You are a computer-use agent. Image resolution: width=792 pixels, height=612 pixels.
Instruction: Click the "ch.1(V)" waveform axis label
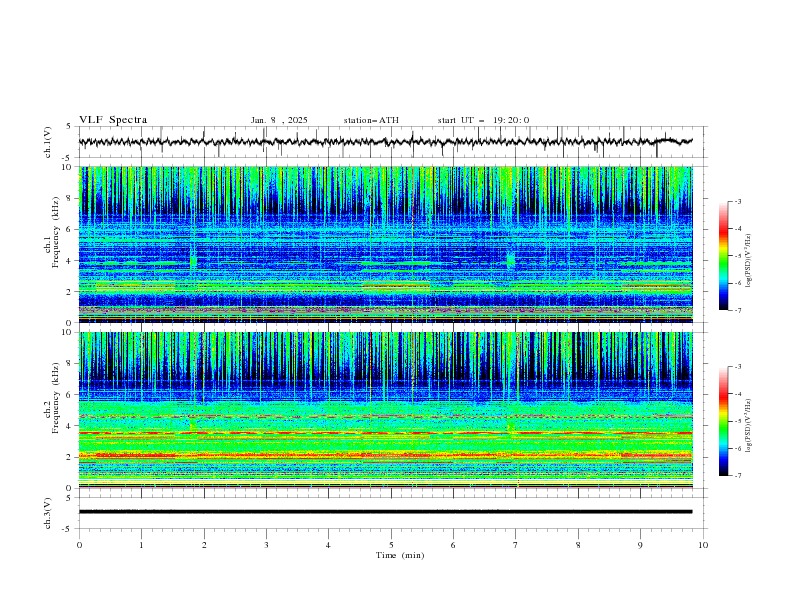[48, 142]
